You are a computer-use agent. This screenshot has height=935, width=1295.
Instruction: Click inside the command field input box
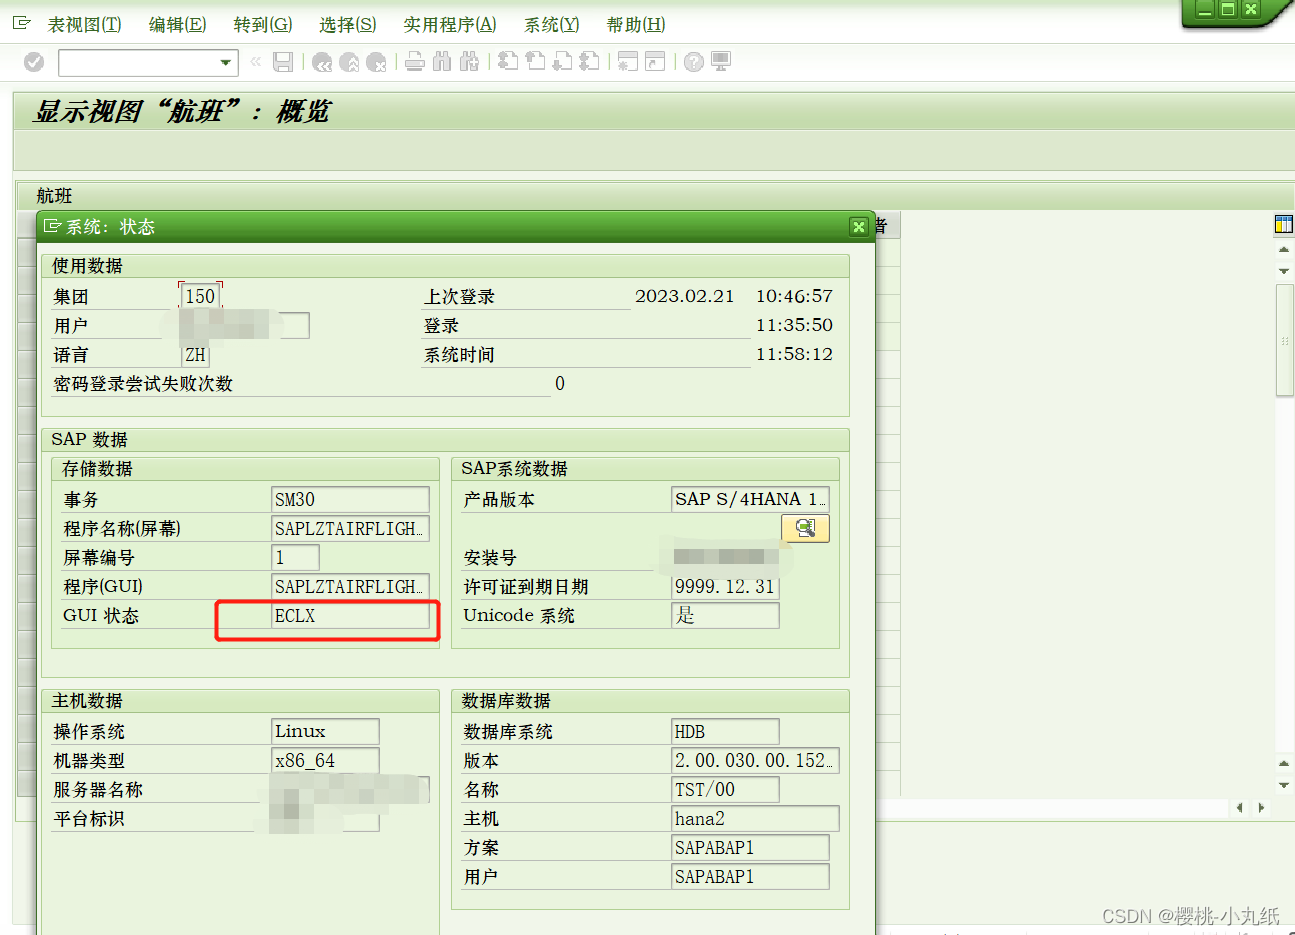click(140, 62)
